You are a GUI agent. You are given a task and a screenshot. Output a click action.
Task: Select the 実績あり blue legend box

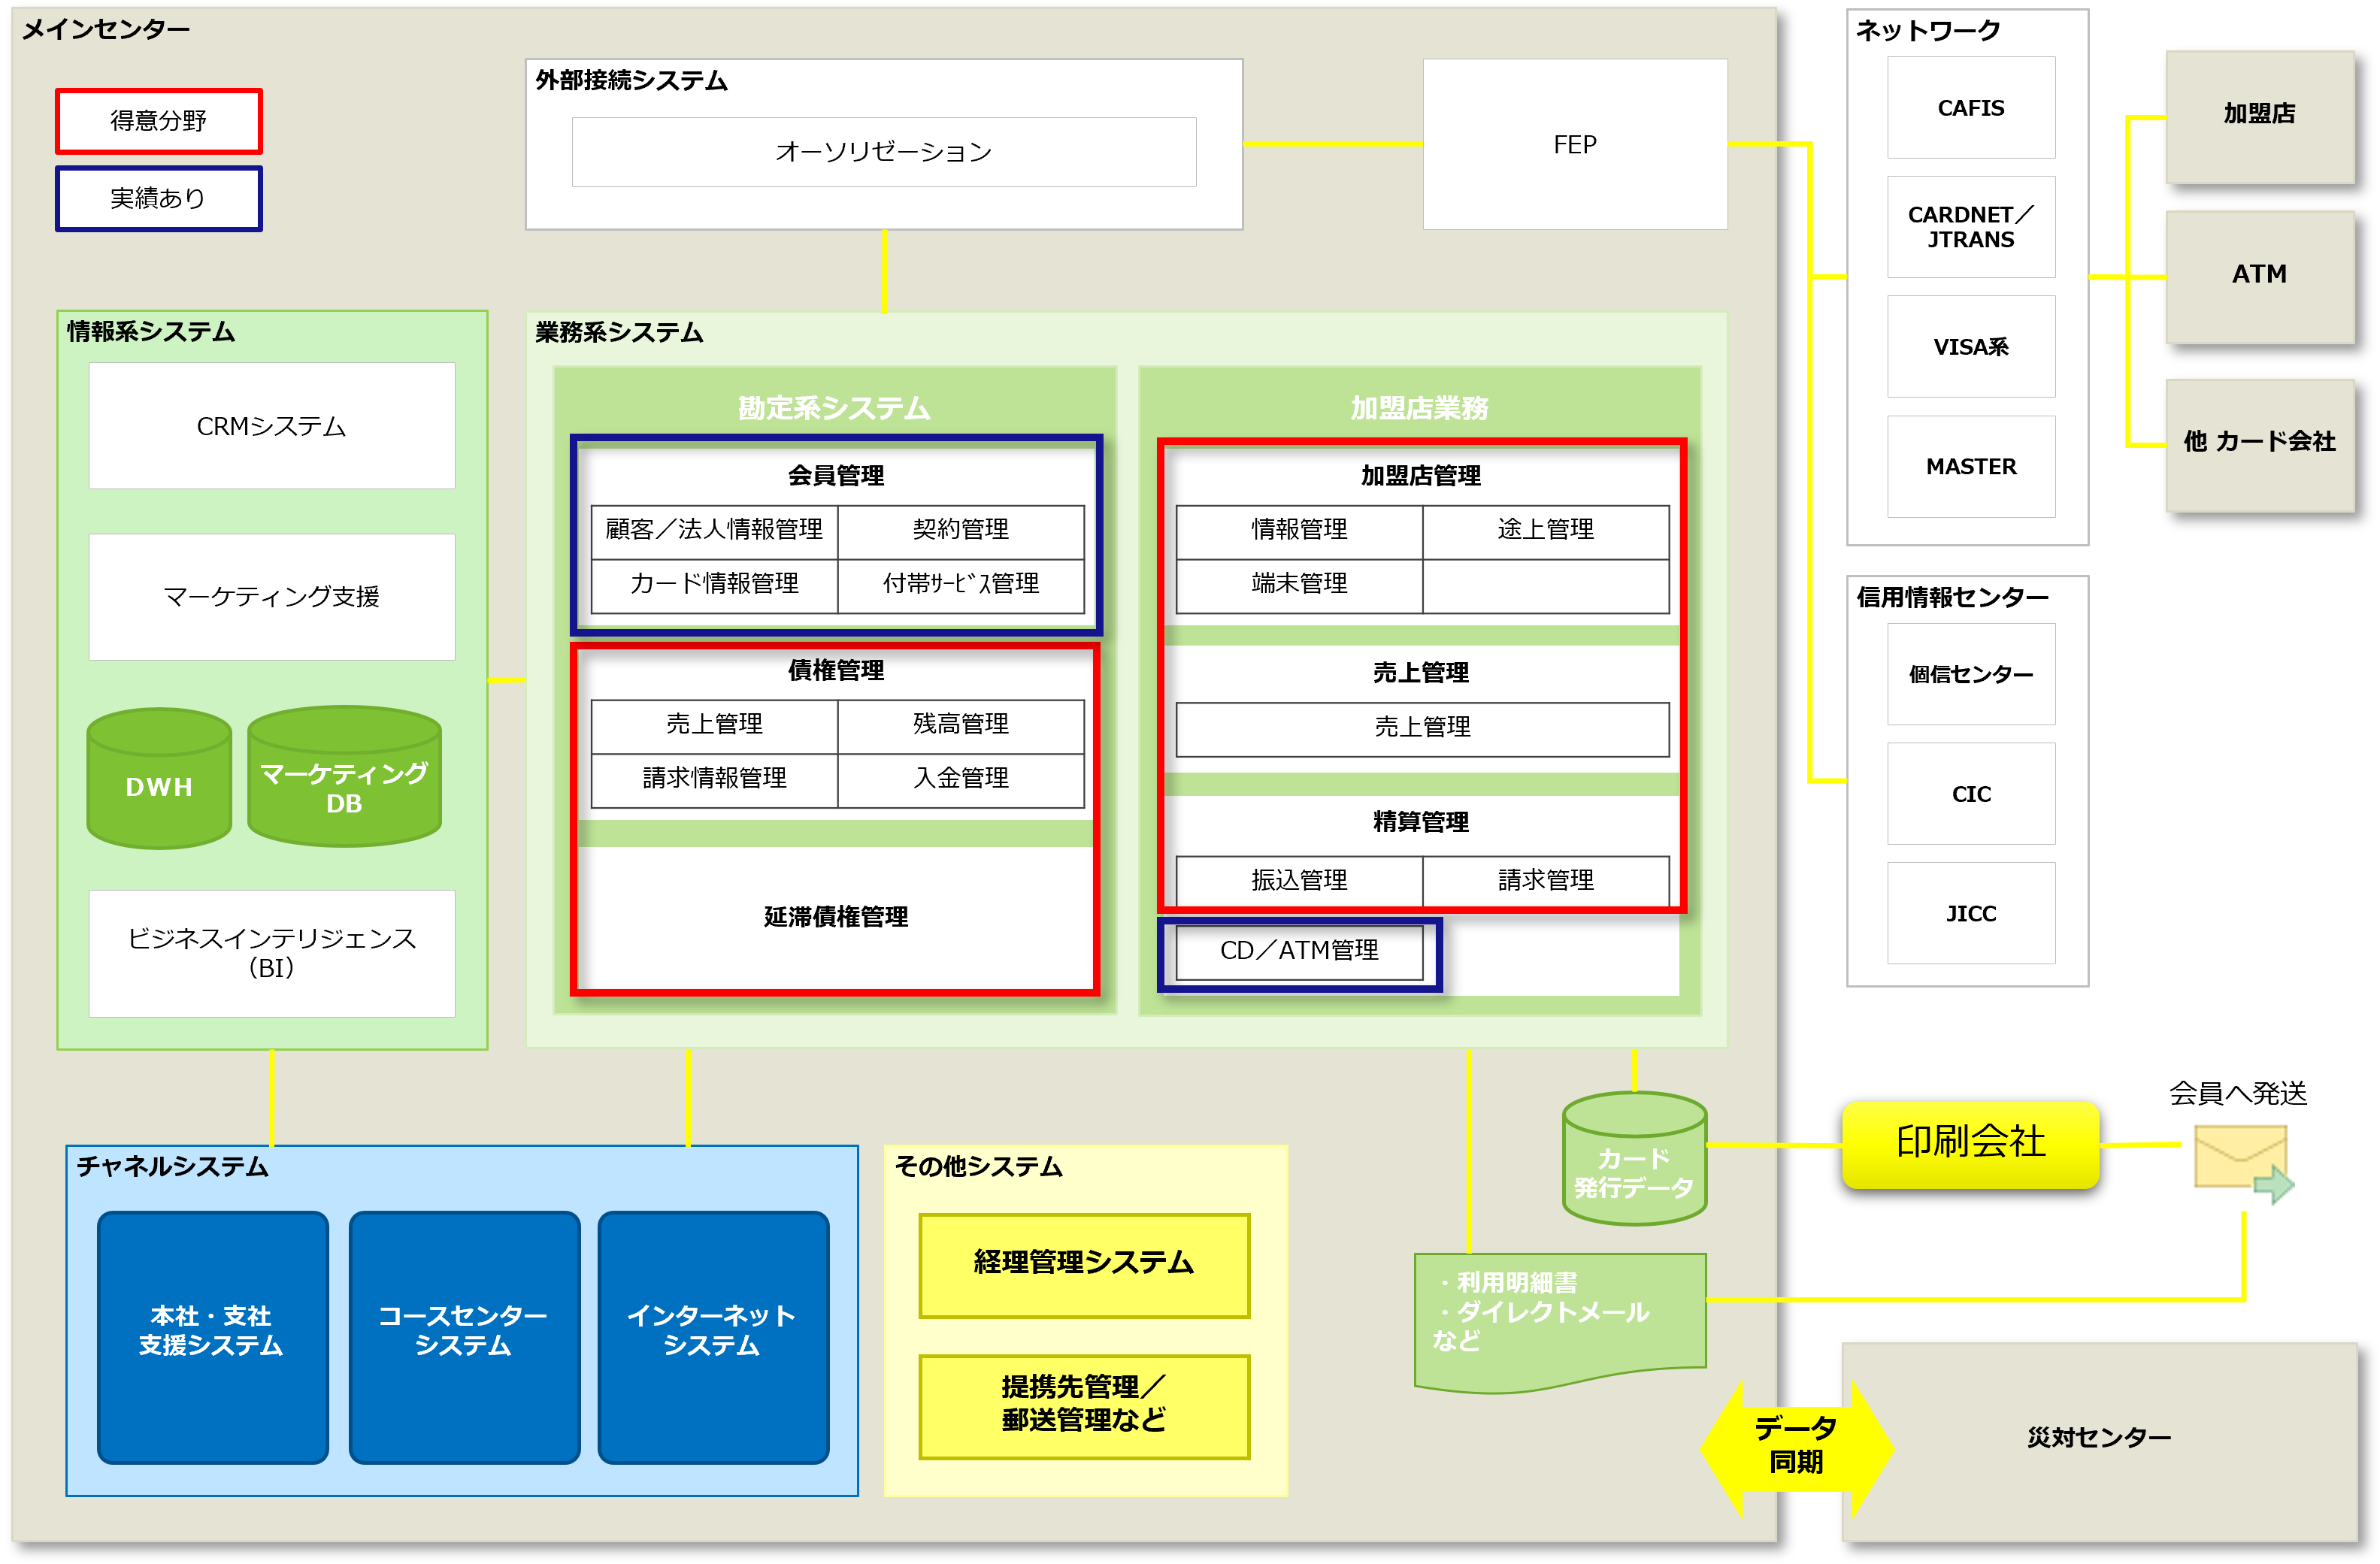coord(159,199)
